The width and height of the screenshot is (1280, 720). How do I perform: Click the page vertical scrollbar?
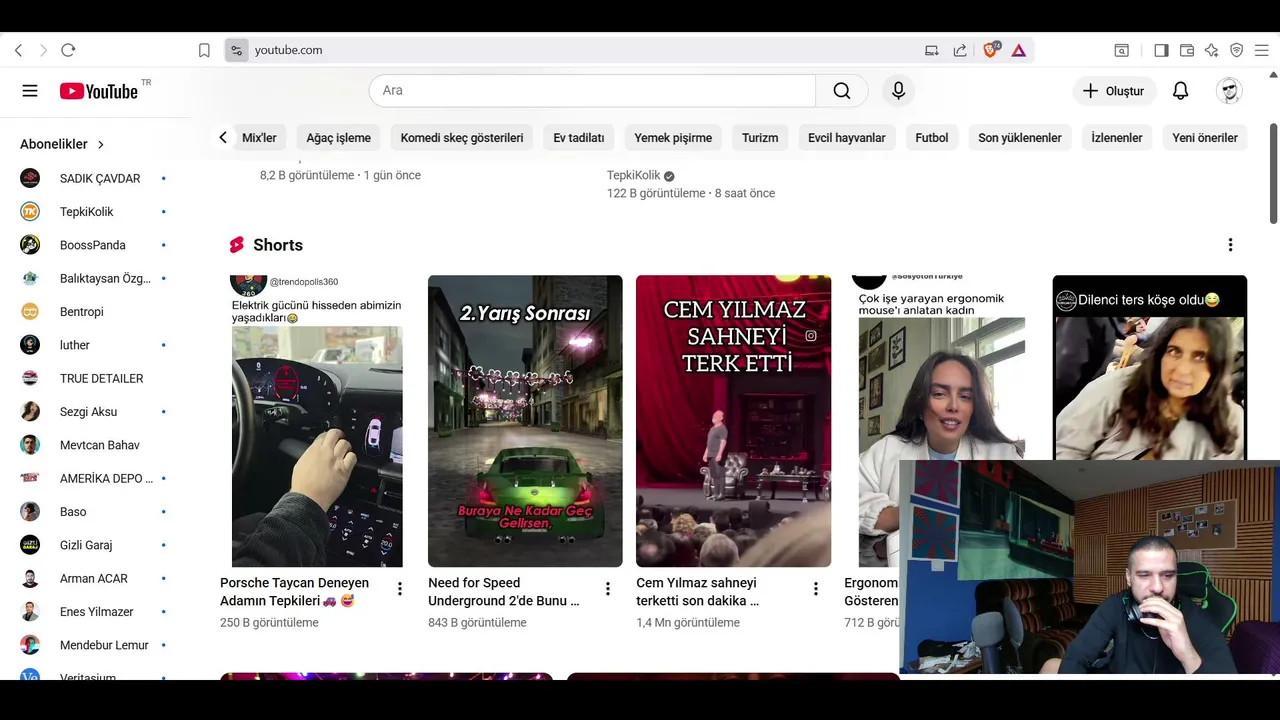click(x=1273, y=173)
